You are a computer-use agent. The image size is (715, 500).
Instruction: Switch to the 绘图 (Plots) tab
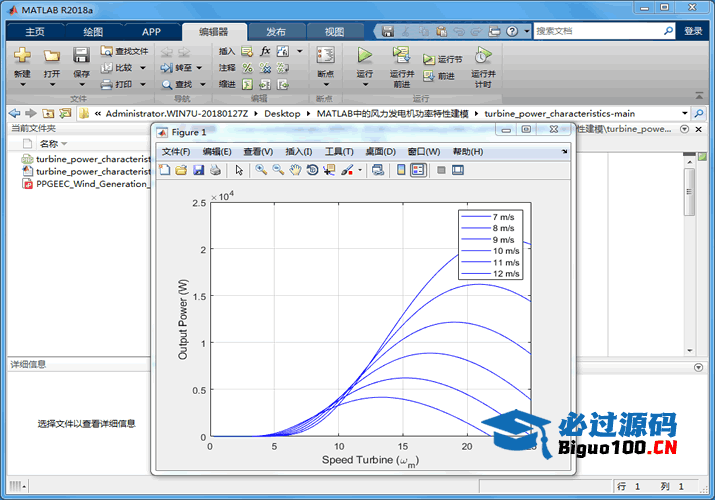[93, 31]
